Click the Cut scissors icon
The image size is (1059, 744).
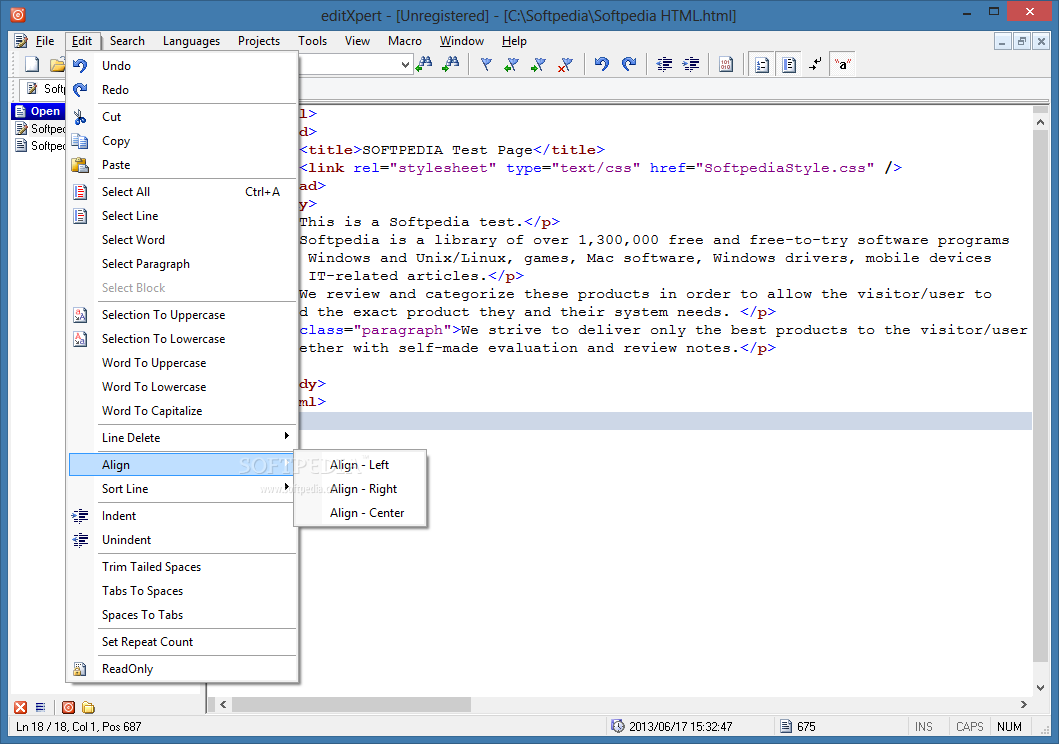tap(80, 117)
